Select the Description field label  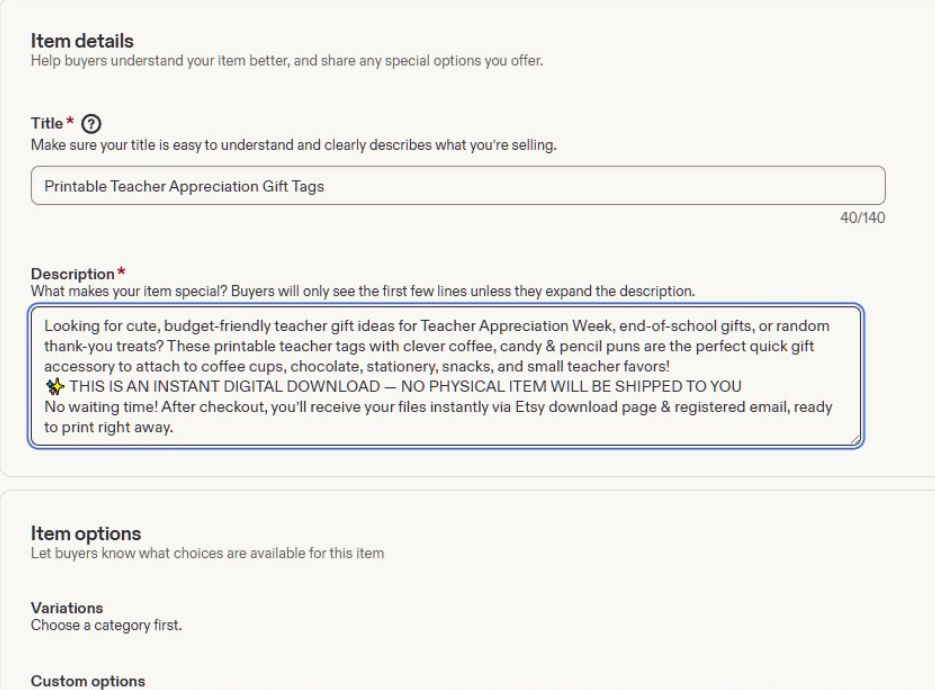tap(72, 274)
